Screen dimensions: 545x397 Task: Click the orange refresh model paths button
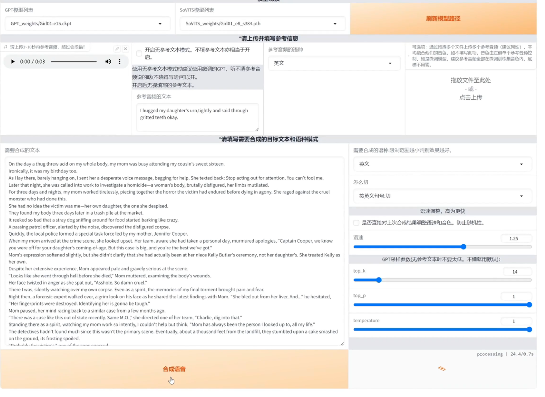(443, 18)
